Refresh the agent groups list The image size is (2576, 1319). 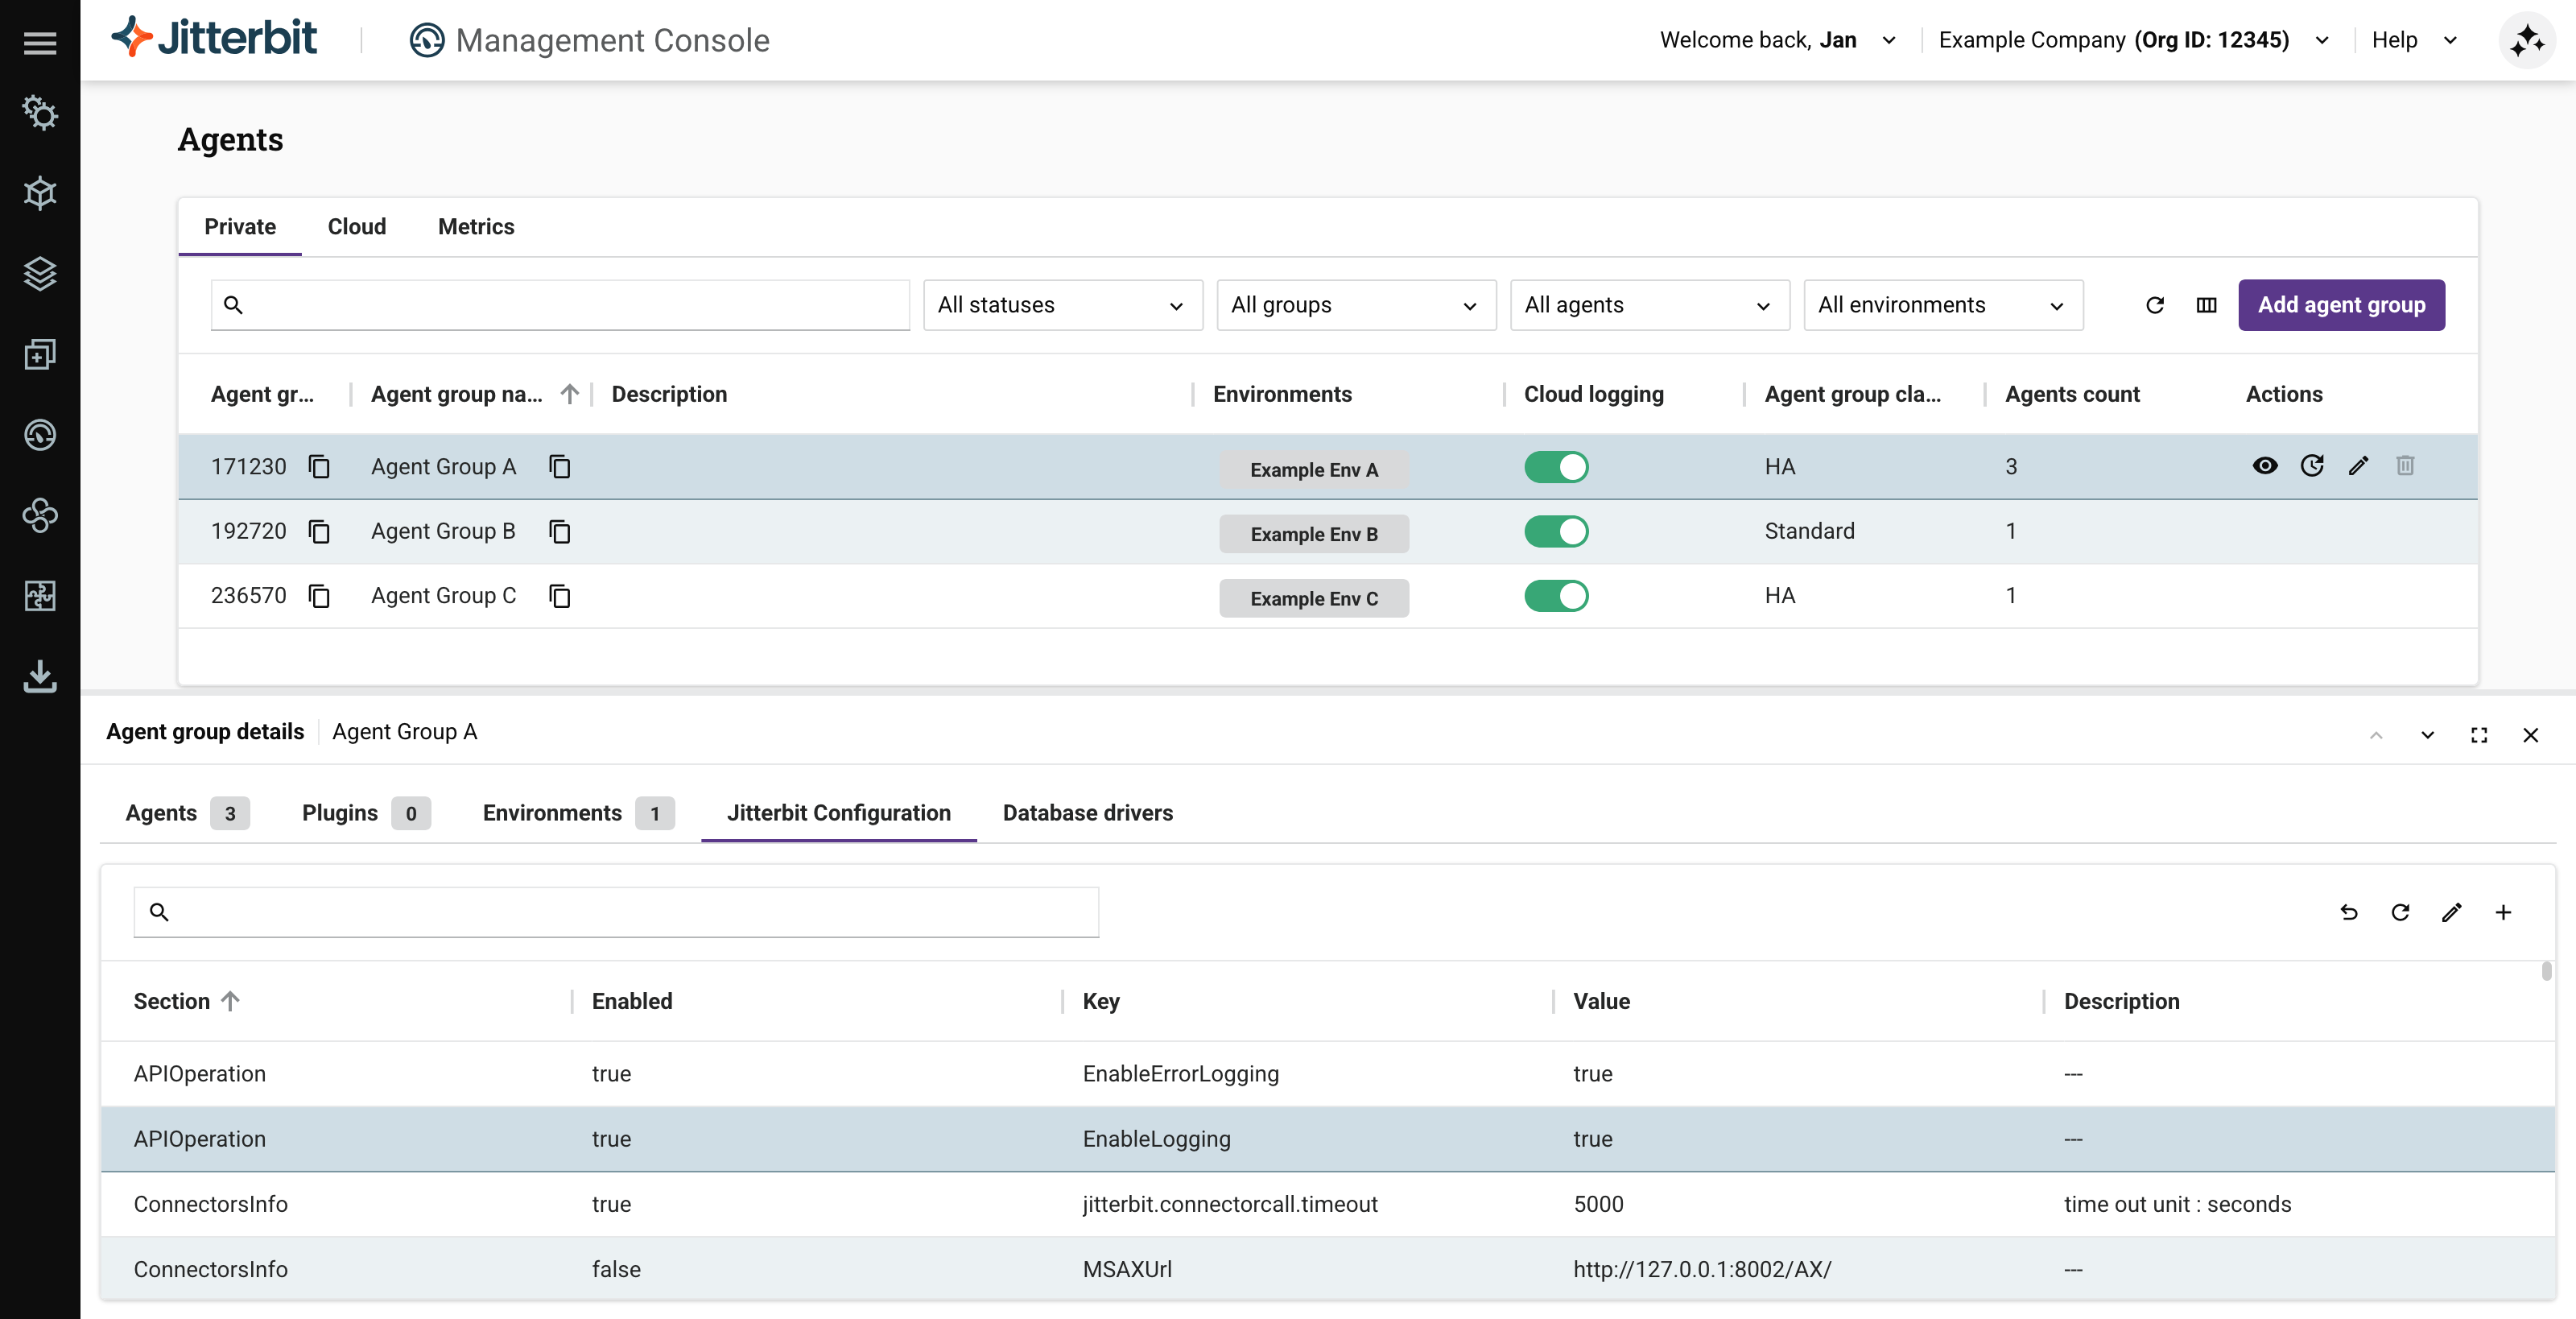point(2155,305)
